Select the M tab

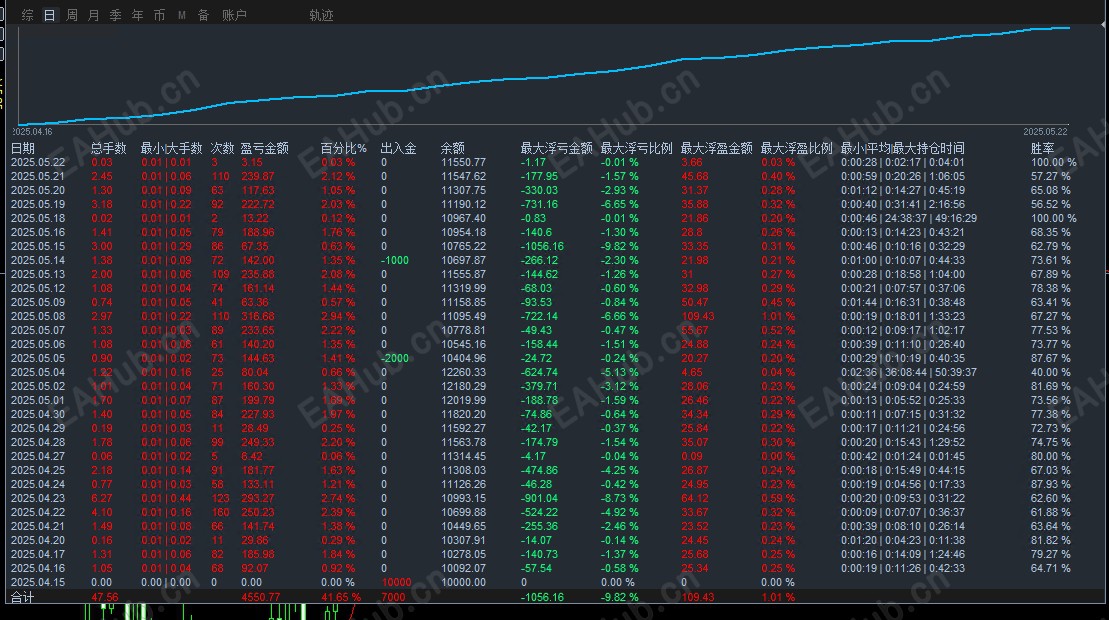[x=182, y=15]
